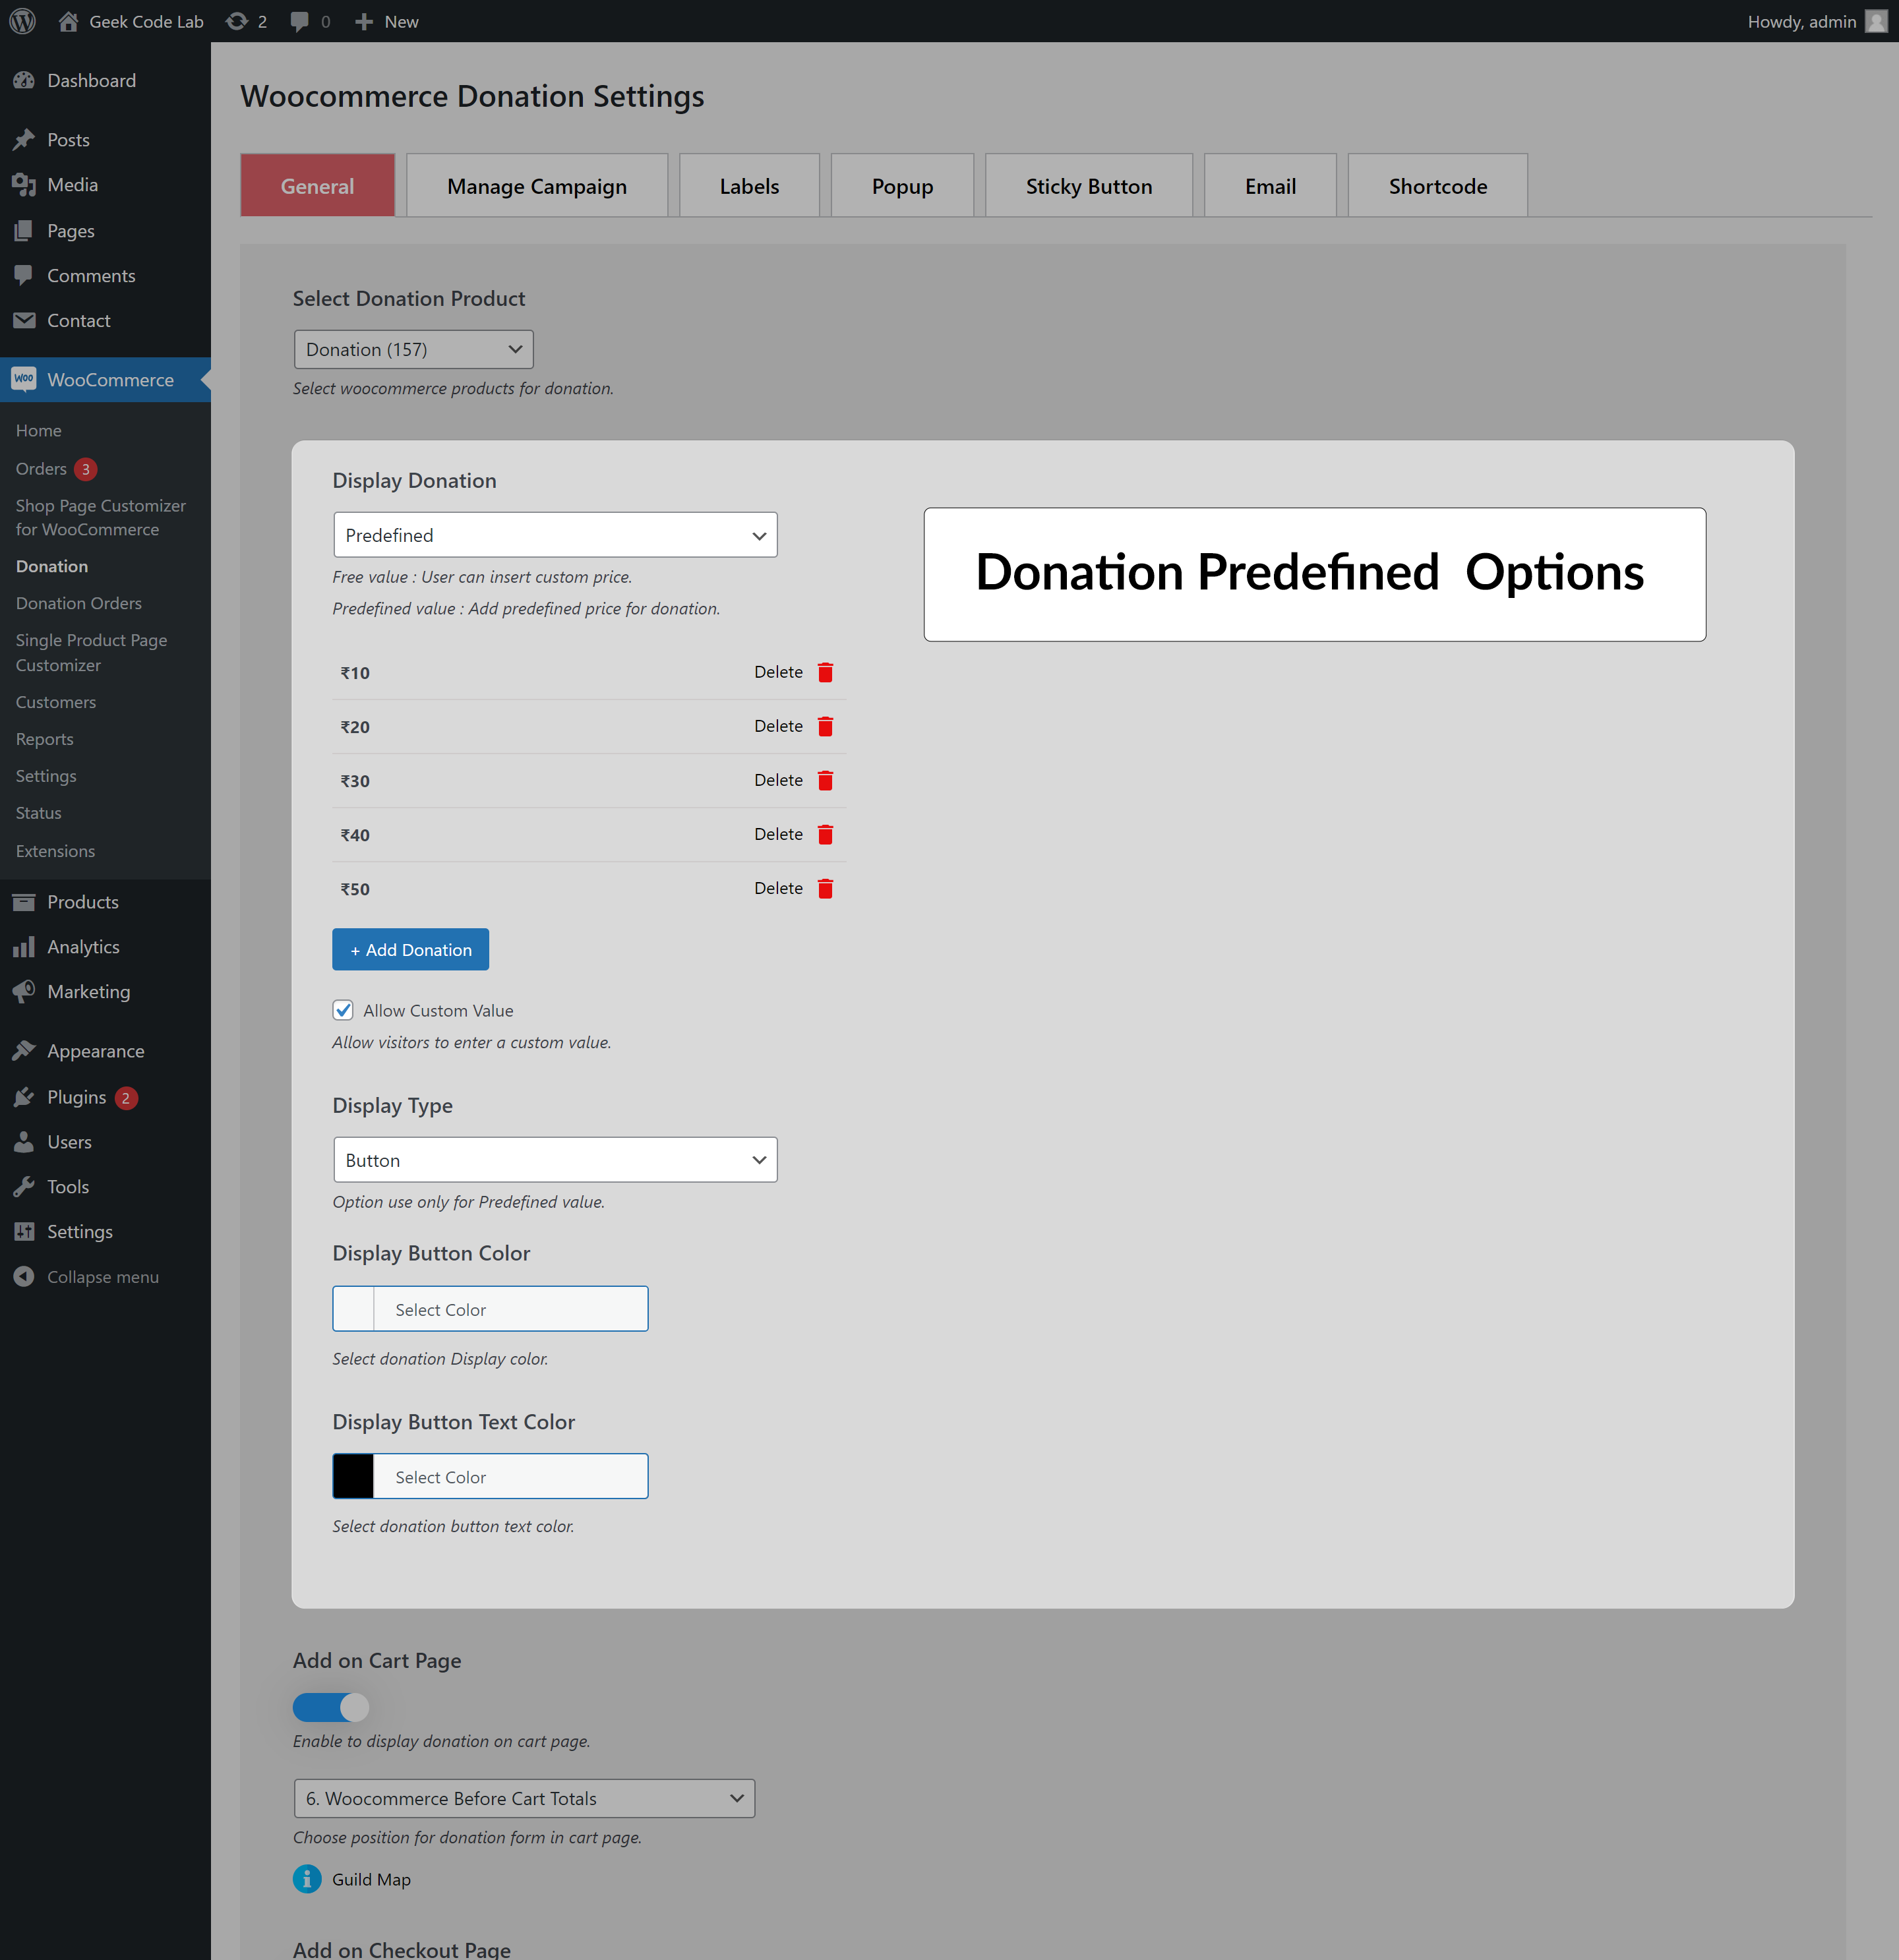
Task: Uncheck the Allow Custom Value checkbox
Action: click(x=343, y=1010)
